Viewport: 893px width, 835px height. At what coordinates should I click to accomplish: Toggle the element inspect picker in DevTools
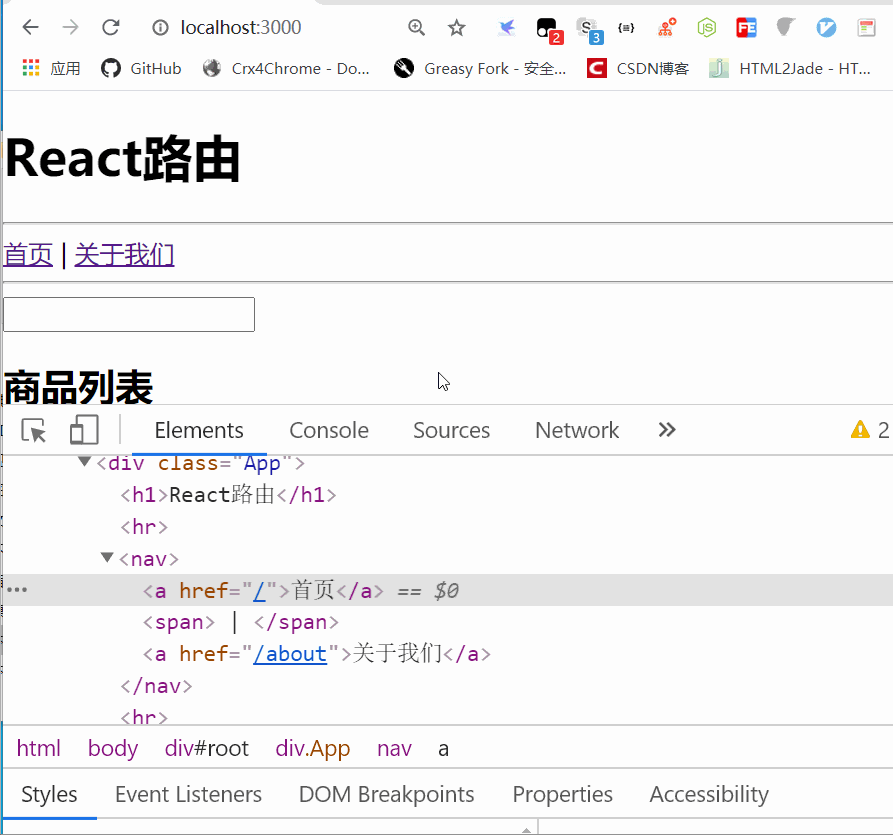click(x=33, y=429)
